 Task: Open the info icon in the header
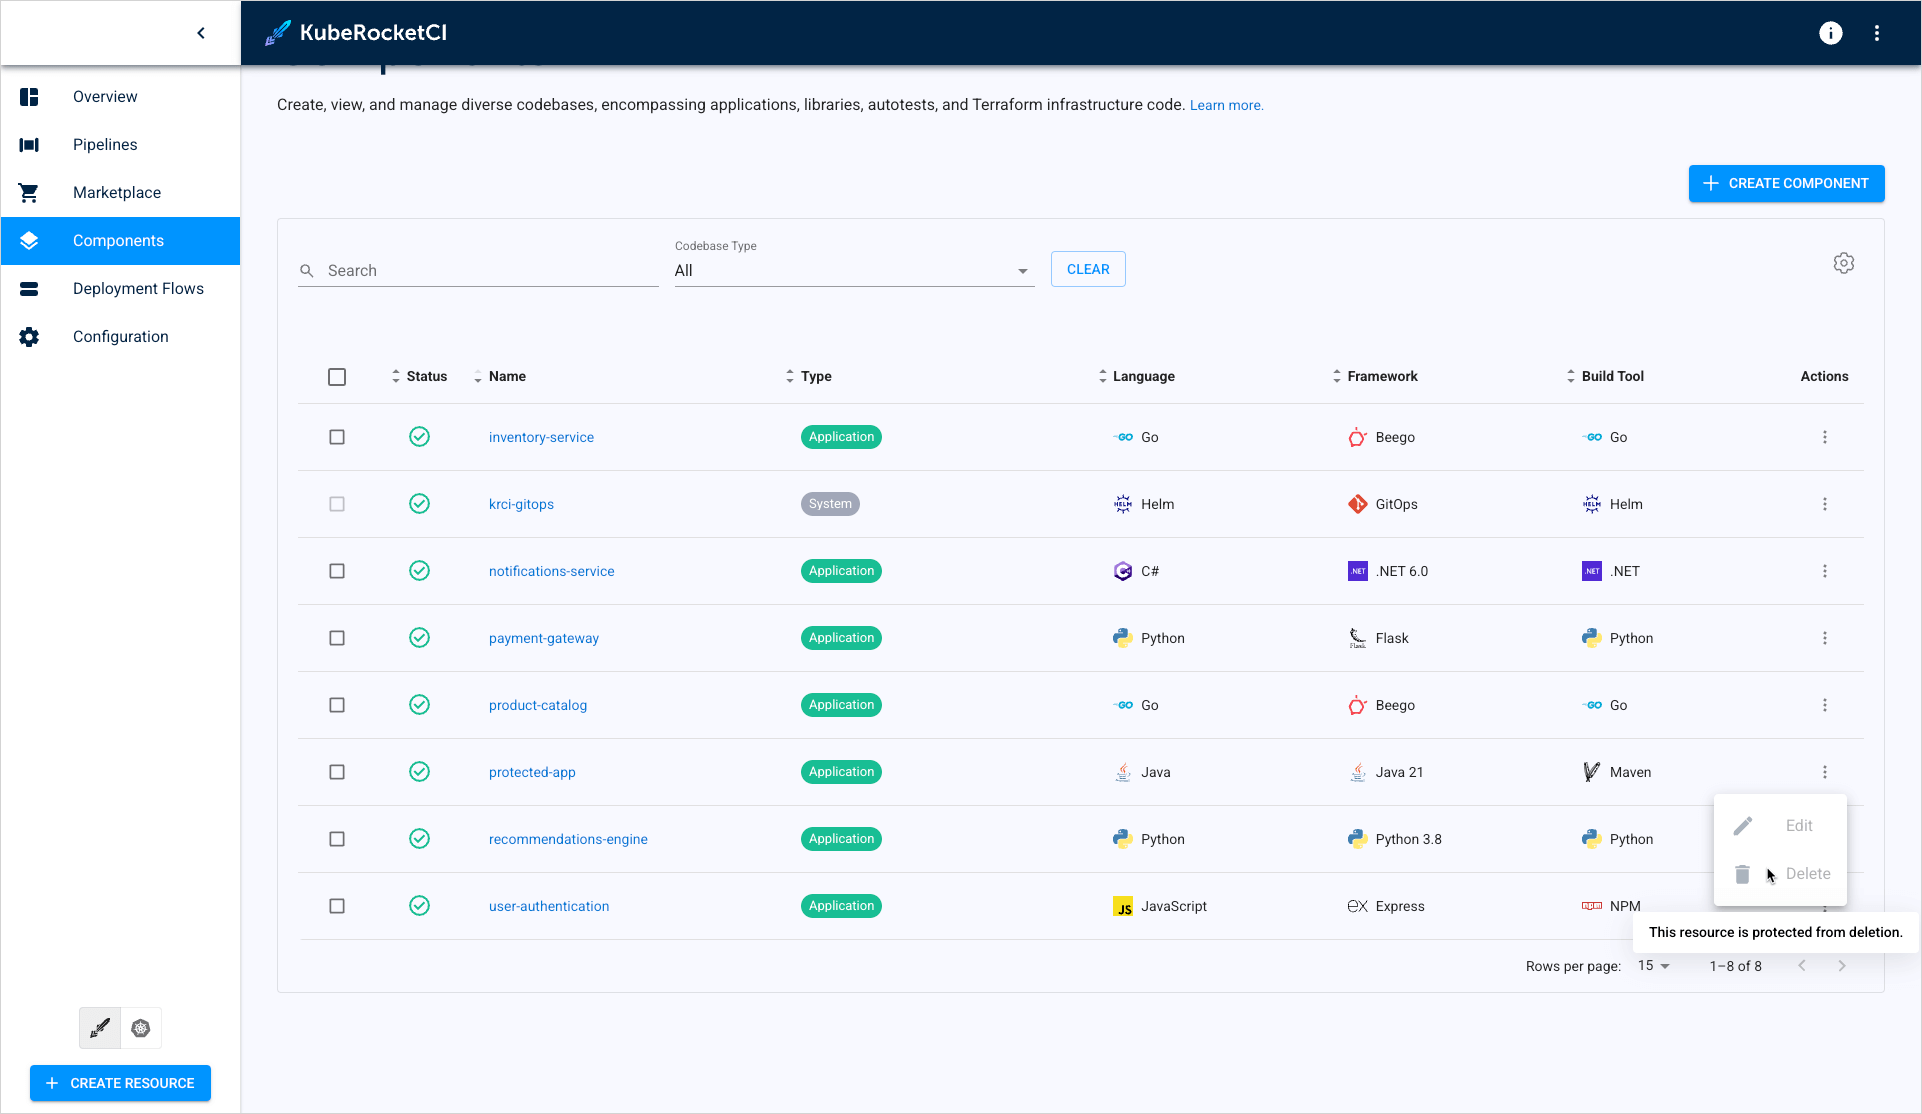(x=1830, y=33)
